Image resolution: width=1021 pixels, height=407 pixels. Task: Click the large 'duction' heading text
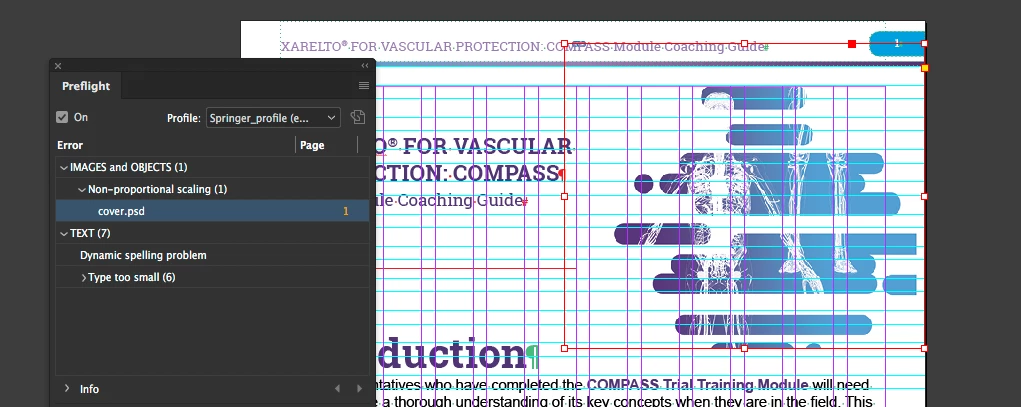[x=450, y=354]
